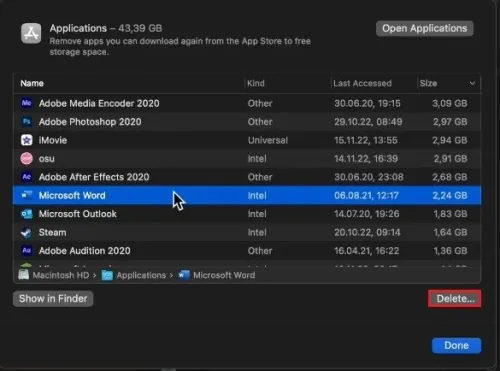The height and width of the screenshot is (371, 500).
Task: Click the Adobe Audition 2020 icon
Action: click(x=27, y=251)
